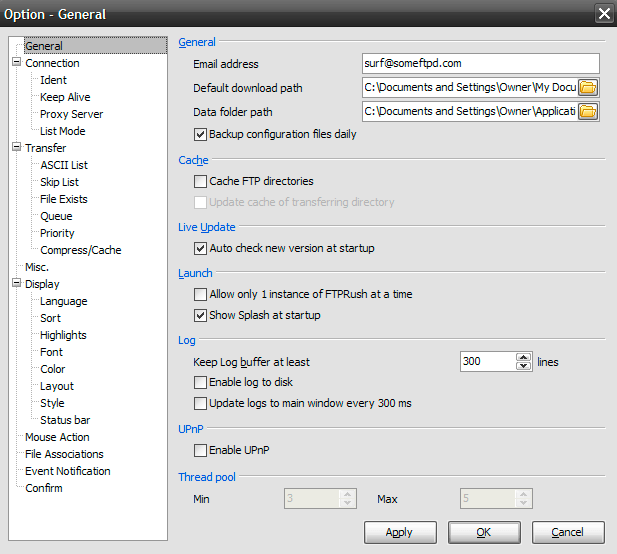Viewport: 617px width, 554px height.
Task: Select File Exists options
Action: (64, 199)
